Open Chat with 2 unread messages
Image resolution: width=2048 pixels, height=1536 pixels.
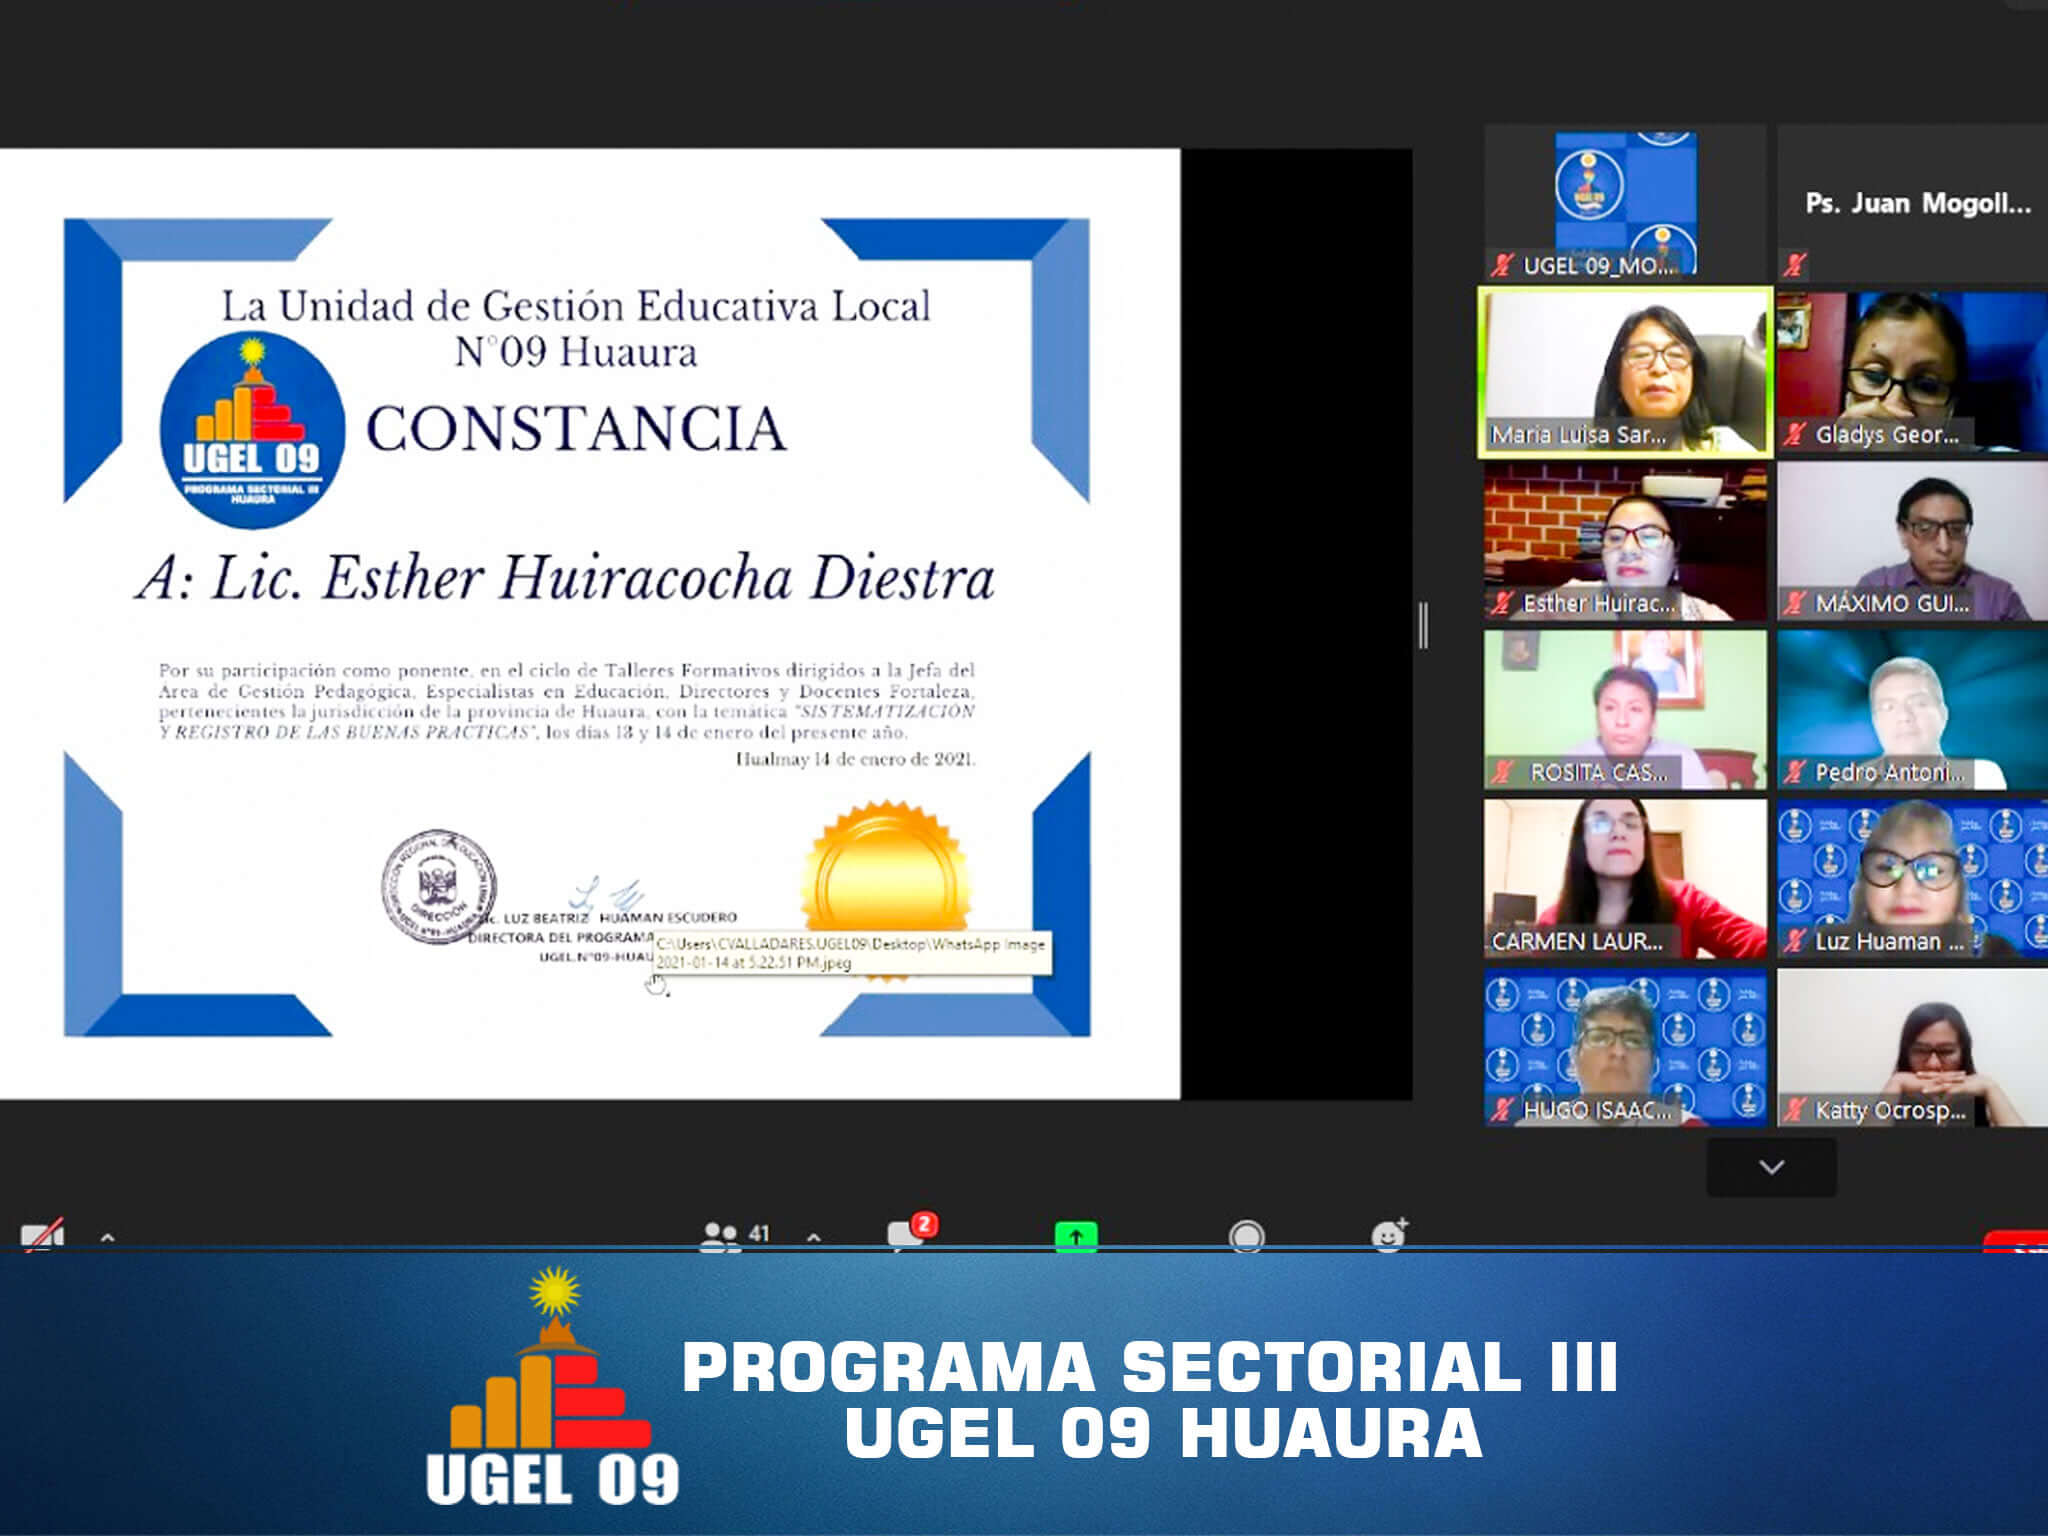[906, 1236]
